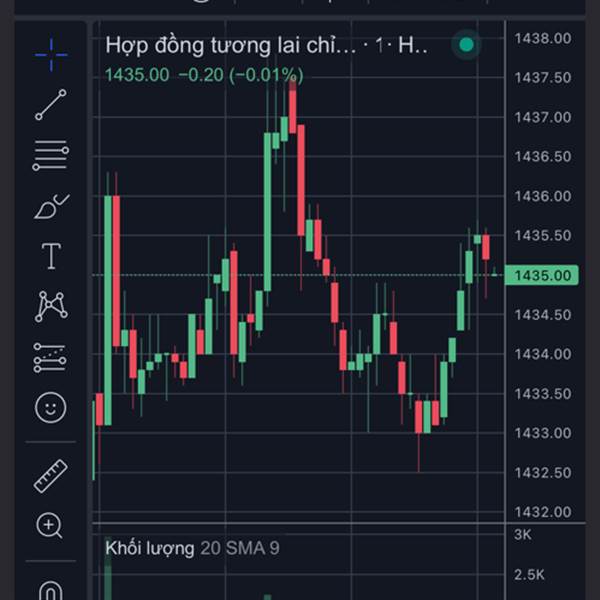Select the ruler measure tool

tap(51, 476)
